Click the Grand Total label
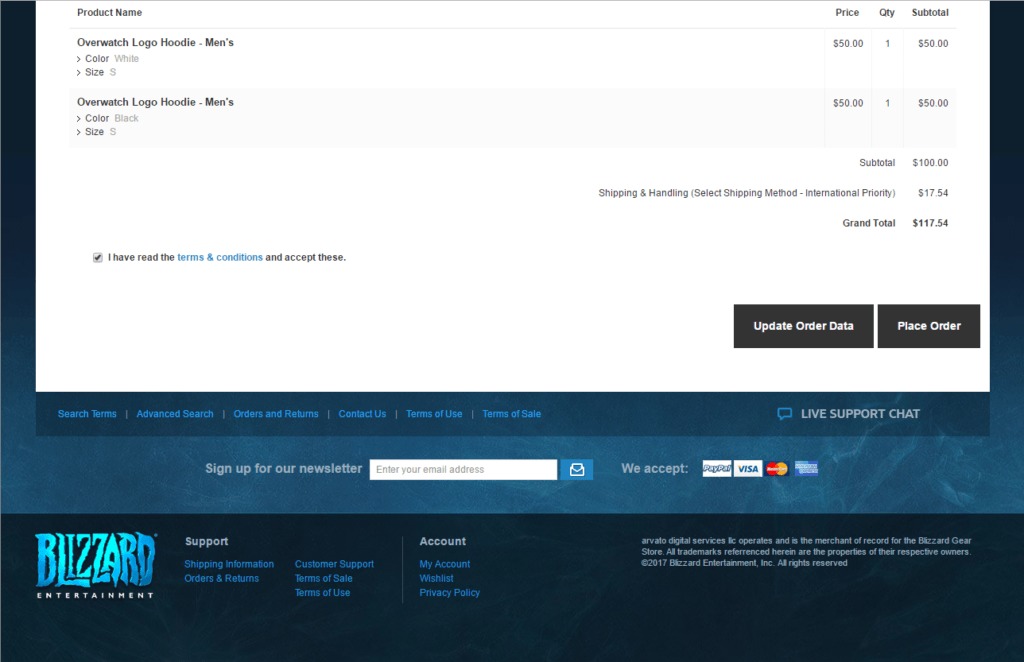Image resolution: width=1024 pixels, height=662 pixels. click(869, 223)
